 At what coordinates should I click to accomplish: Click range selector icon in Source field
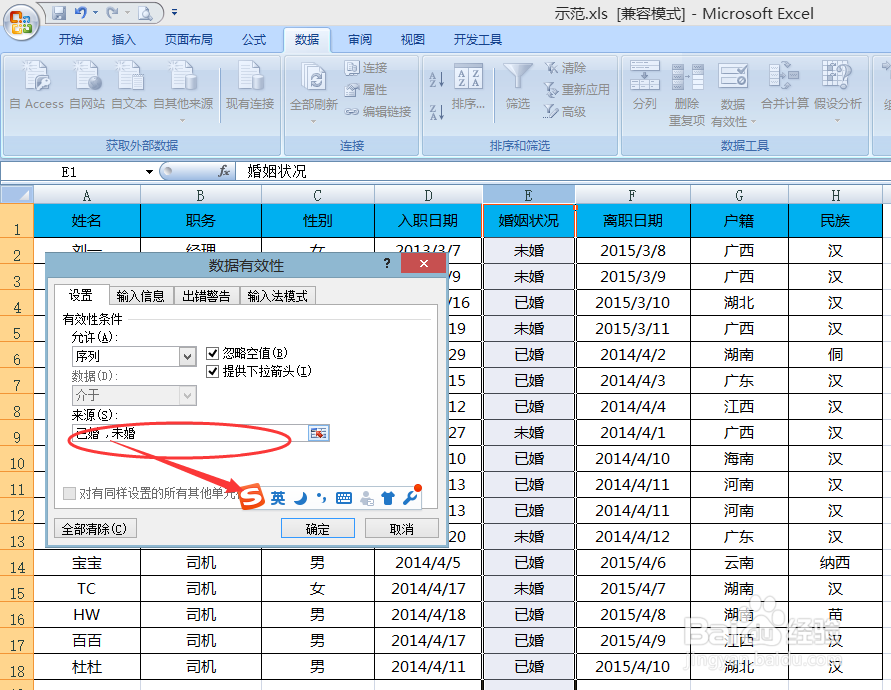319,433
